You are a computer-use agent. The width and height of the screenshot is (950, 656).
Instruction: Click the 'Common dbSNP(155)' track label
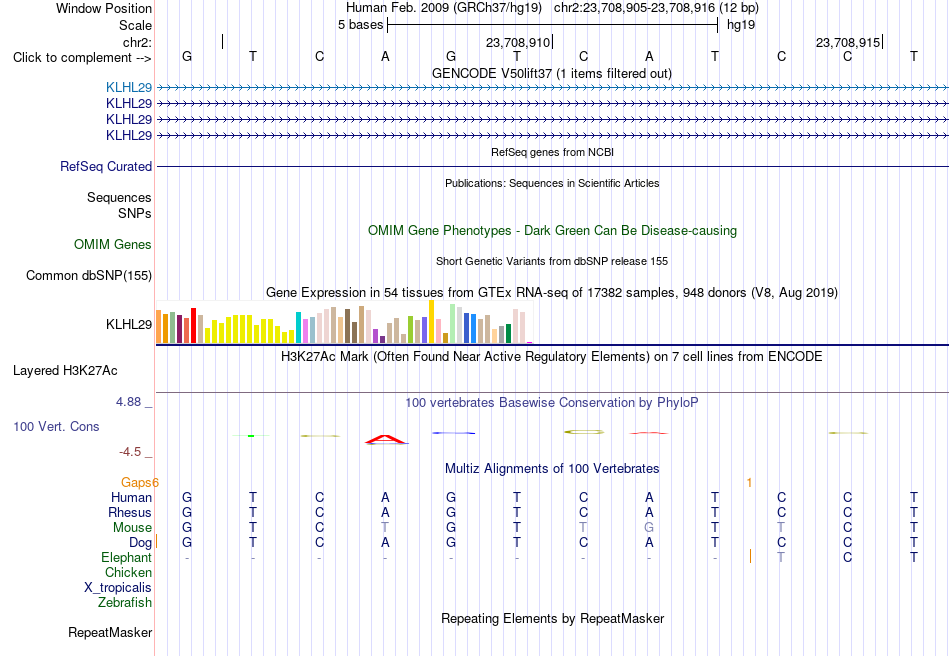point(88,276)
